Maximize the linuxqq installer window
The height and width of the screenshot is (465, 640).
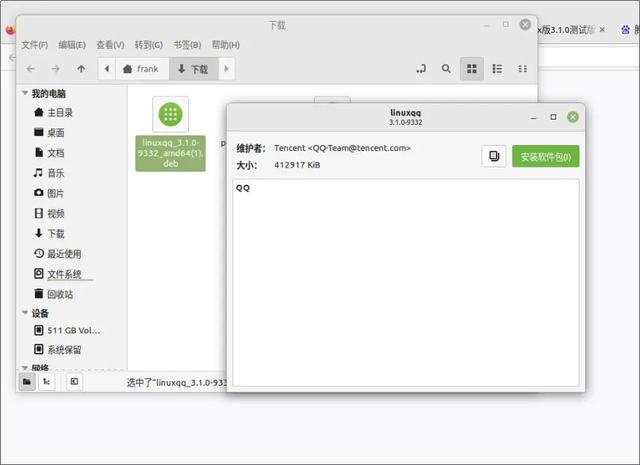point(553,117)
